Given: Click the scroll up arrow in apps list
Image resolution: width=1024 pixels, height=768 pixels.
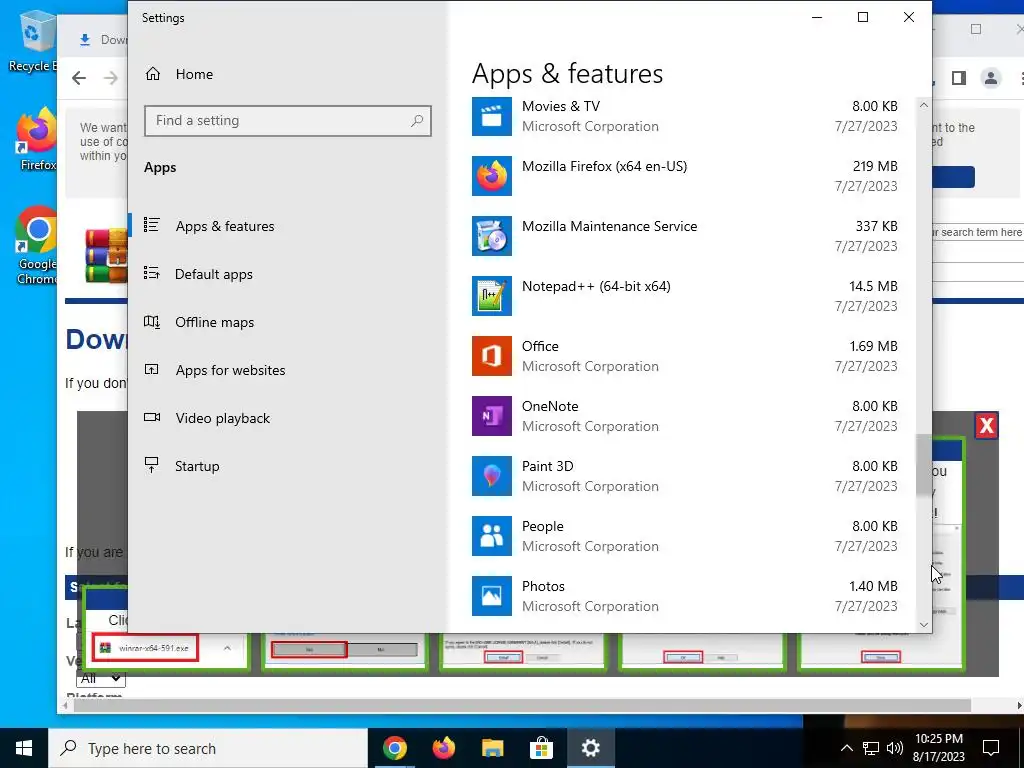Looking at the screenshot, I should [923, 104].
